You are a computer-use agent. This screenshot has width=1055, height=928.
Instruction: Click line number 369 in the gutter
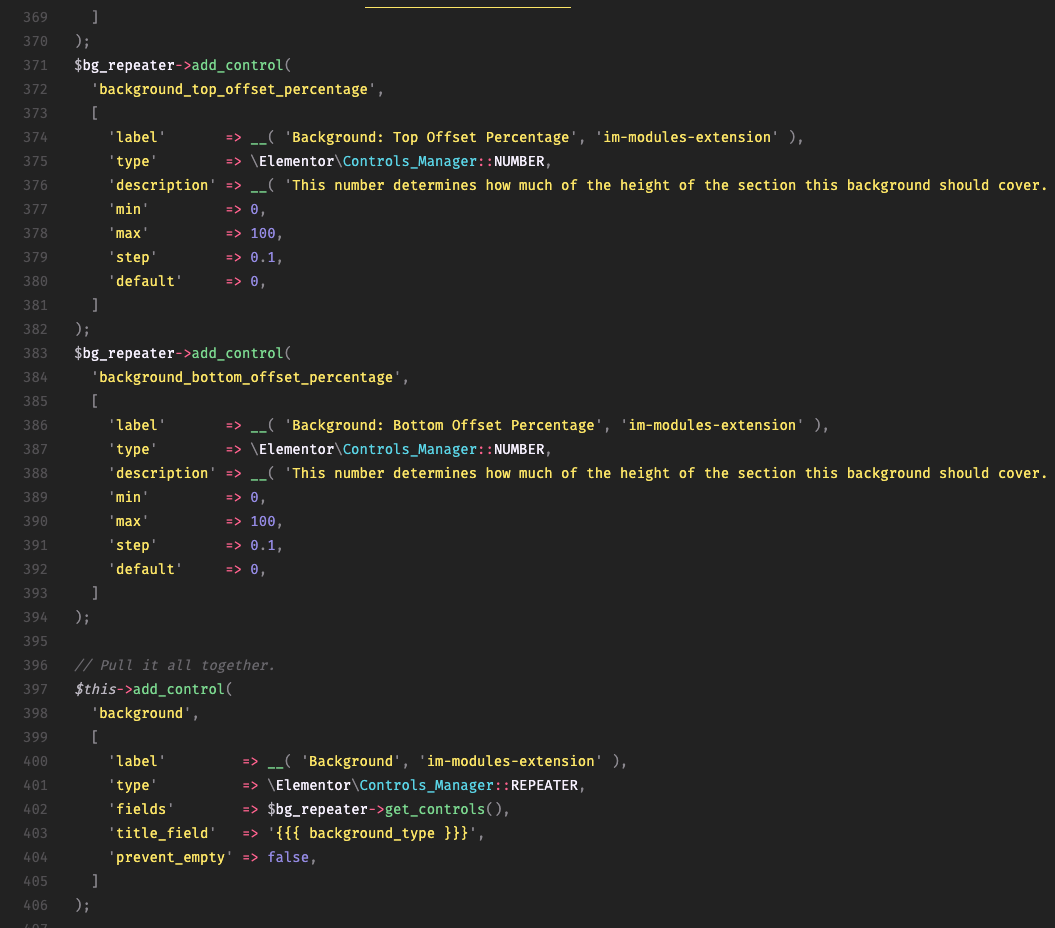click(36, 17)
